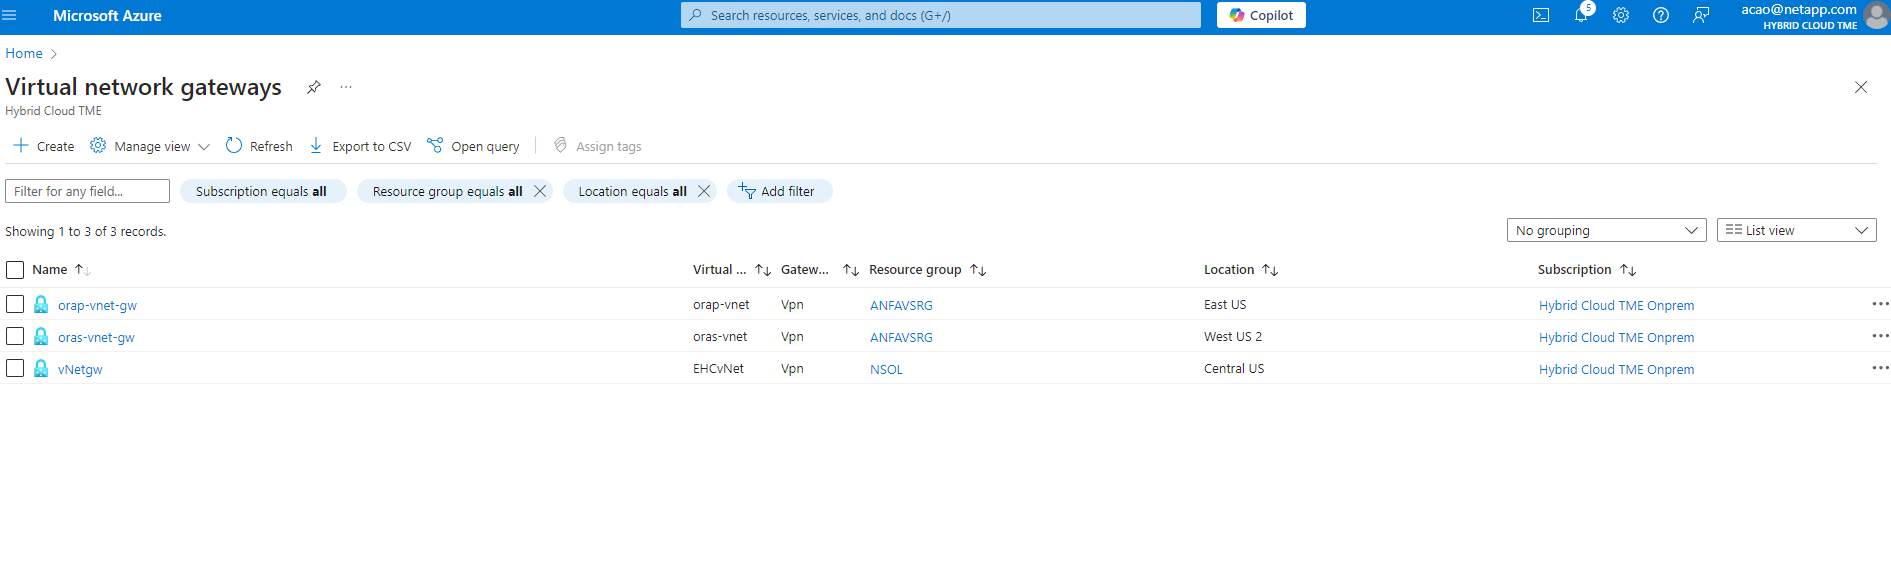Viewport: 1891px width, 576px height.
Task: Open portal settings gear
Action: tap(1621, 16)
